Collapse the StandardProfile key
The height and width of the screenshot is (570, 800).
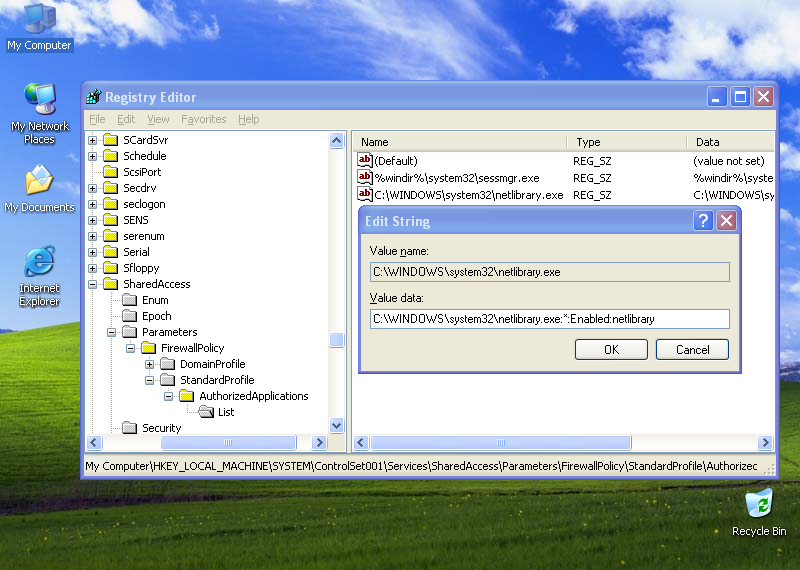click(149, 380)
